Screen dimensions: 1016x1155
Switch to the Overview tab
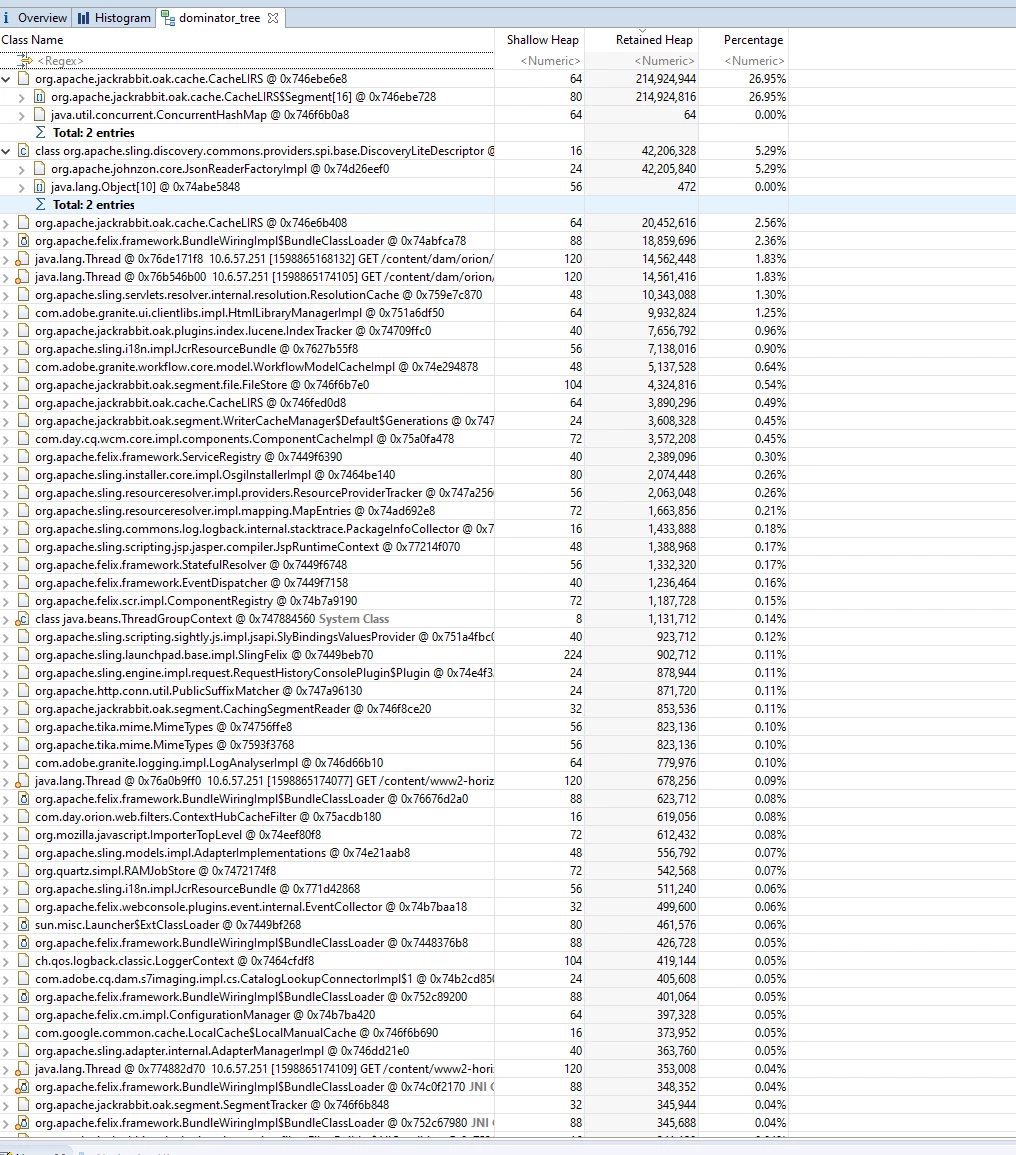(x=35, y=18)
